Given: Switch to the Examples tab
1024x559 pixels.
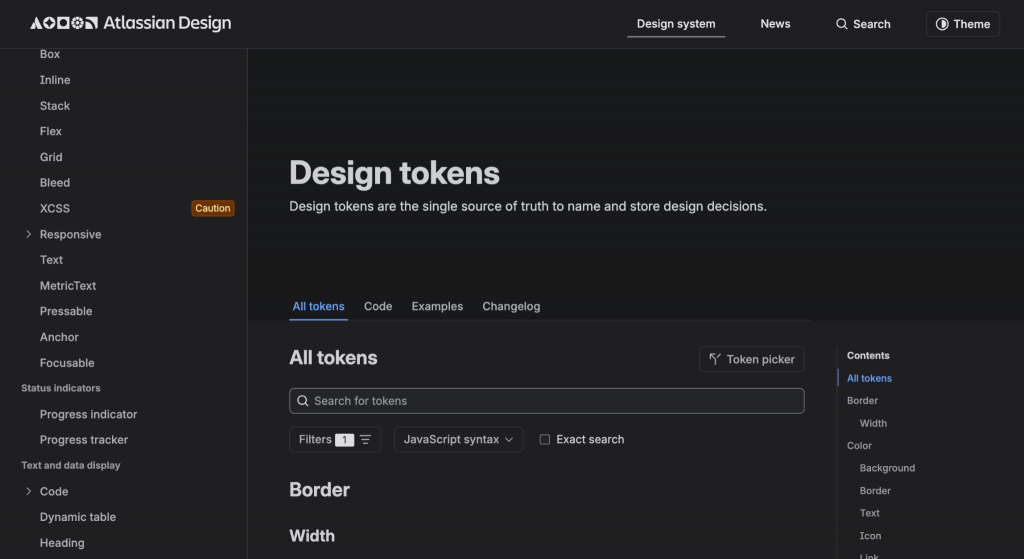Looking at the screenshot, I should click(x=437, y=306).
